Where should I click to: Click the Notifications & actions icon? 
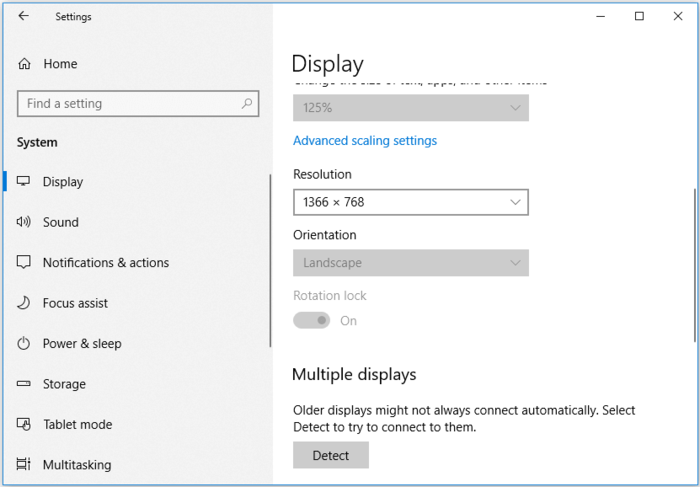click(23, 262)
